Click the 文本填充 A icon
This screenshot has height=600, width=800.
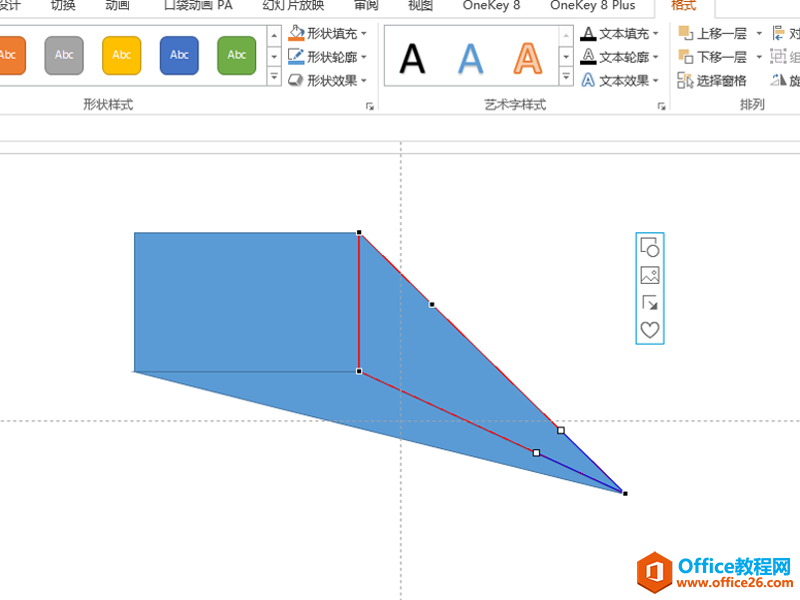tap(588, 34)
